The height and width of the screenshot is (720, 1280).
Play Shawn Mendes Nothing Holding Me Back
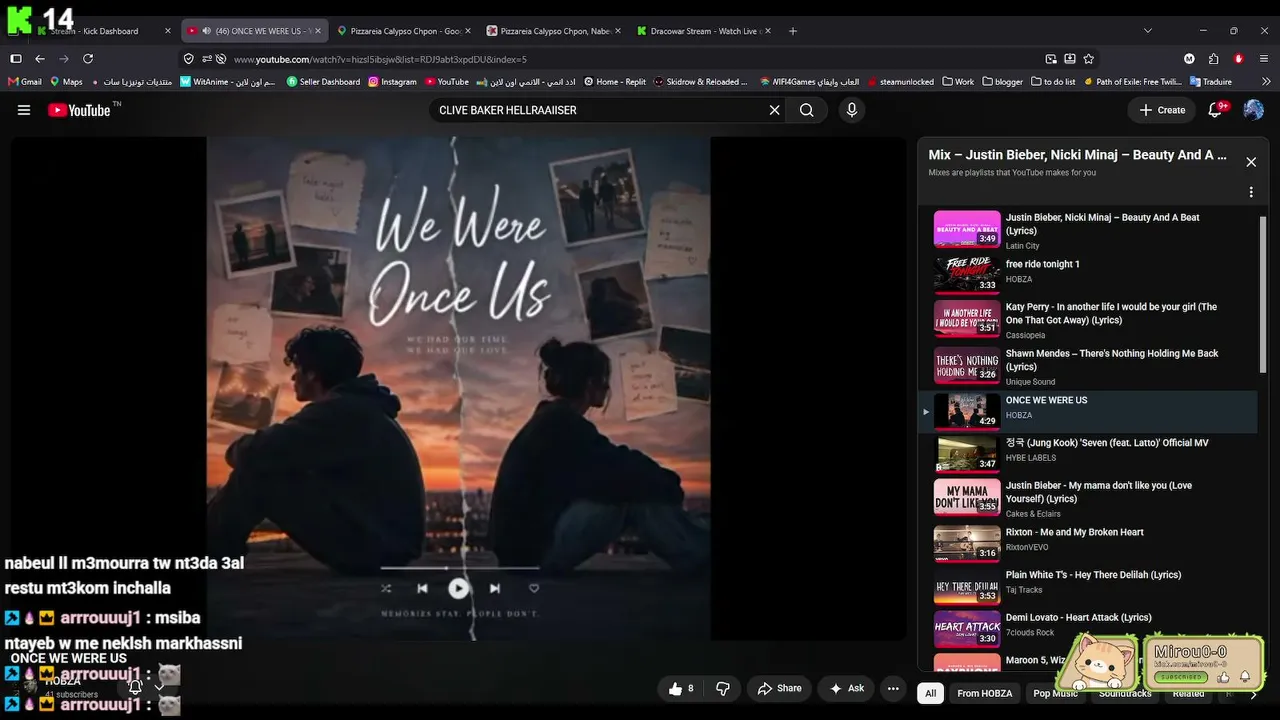click(1088, 367)
